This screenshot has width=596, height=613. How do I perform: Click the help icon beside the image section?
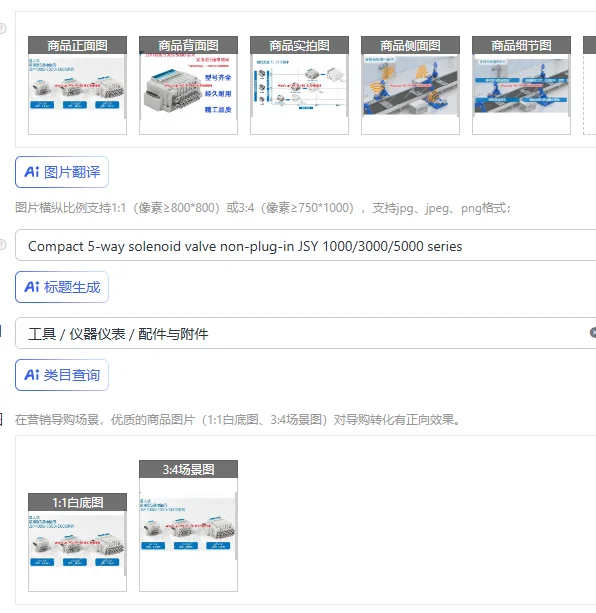pyautogui.click(x=2, y=28)
